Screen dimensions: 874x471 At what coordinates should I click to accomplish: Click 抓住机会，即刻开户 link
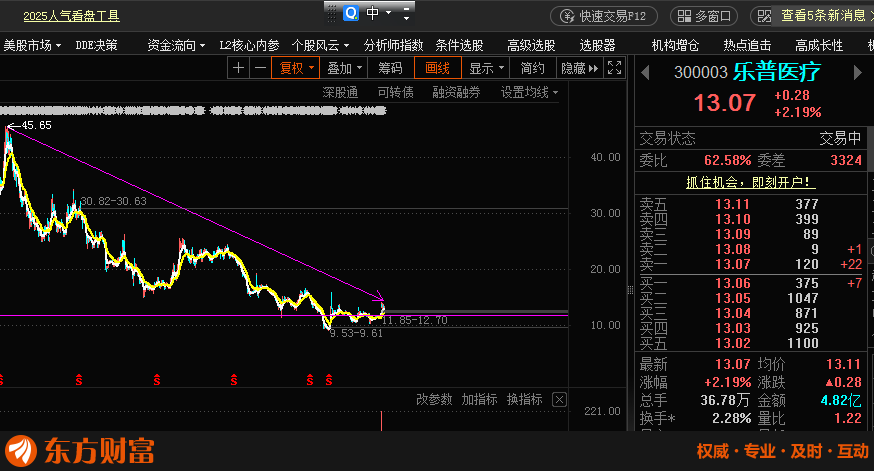[x=750, y=182]
